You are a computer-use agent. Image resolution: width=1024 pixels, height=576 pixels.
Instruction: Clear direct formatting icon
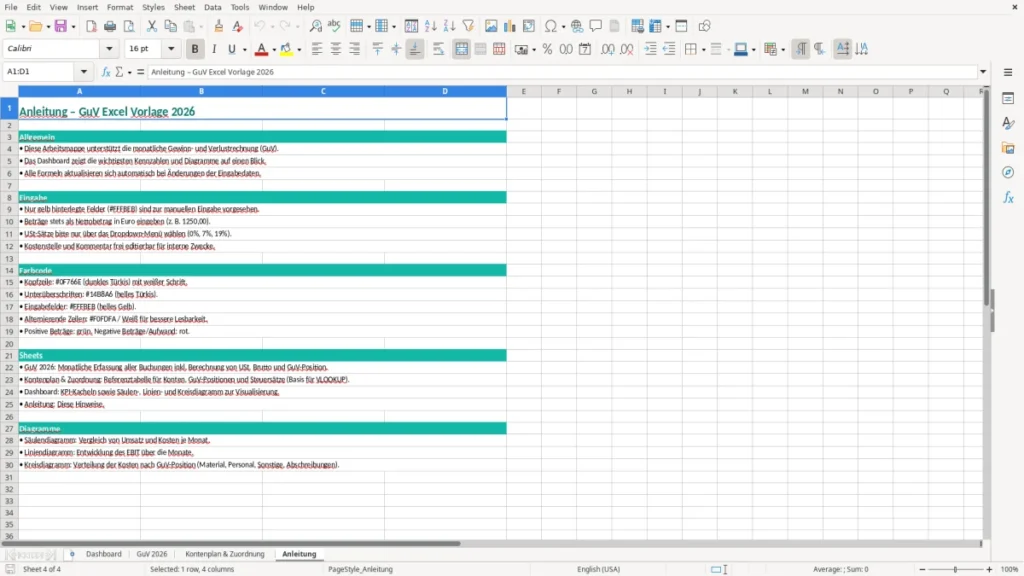[238, 26]
